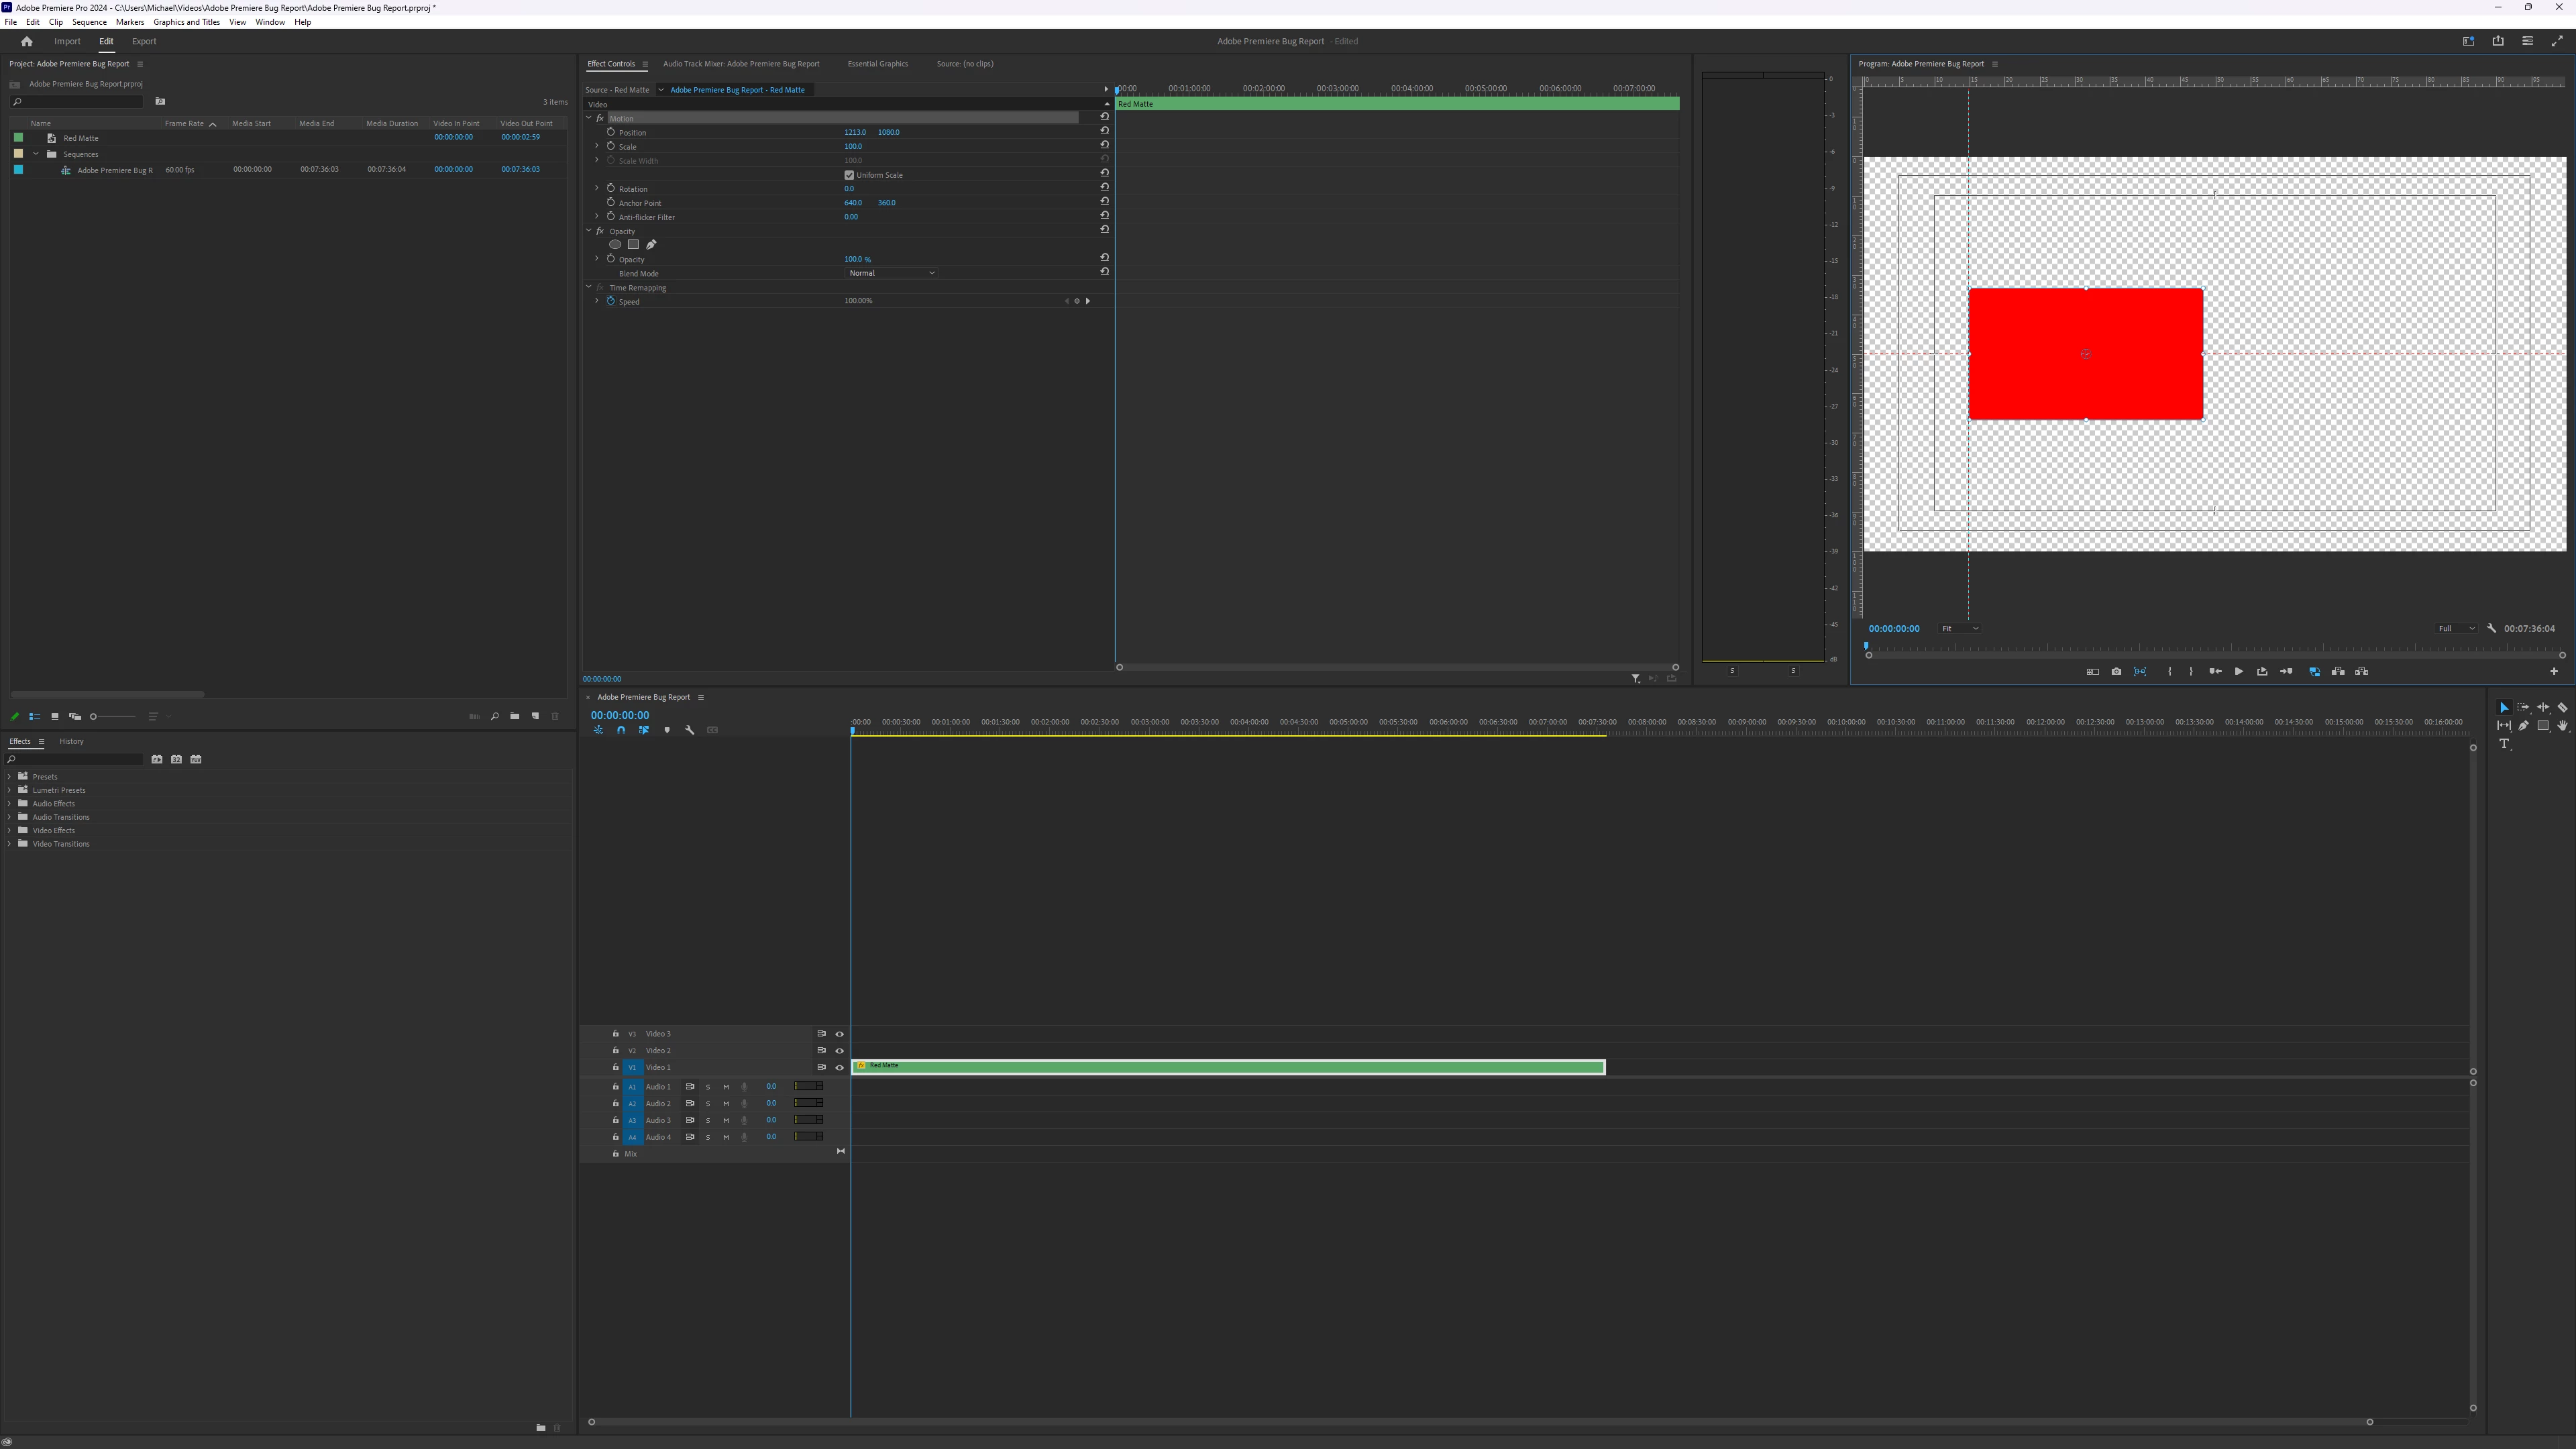Uncheck the Uniform Scale checkbox

click(849, 175)
